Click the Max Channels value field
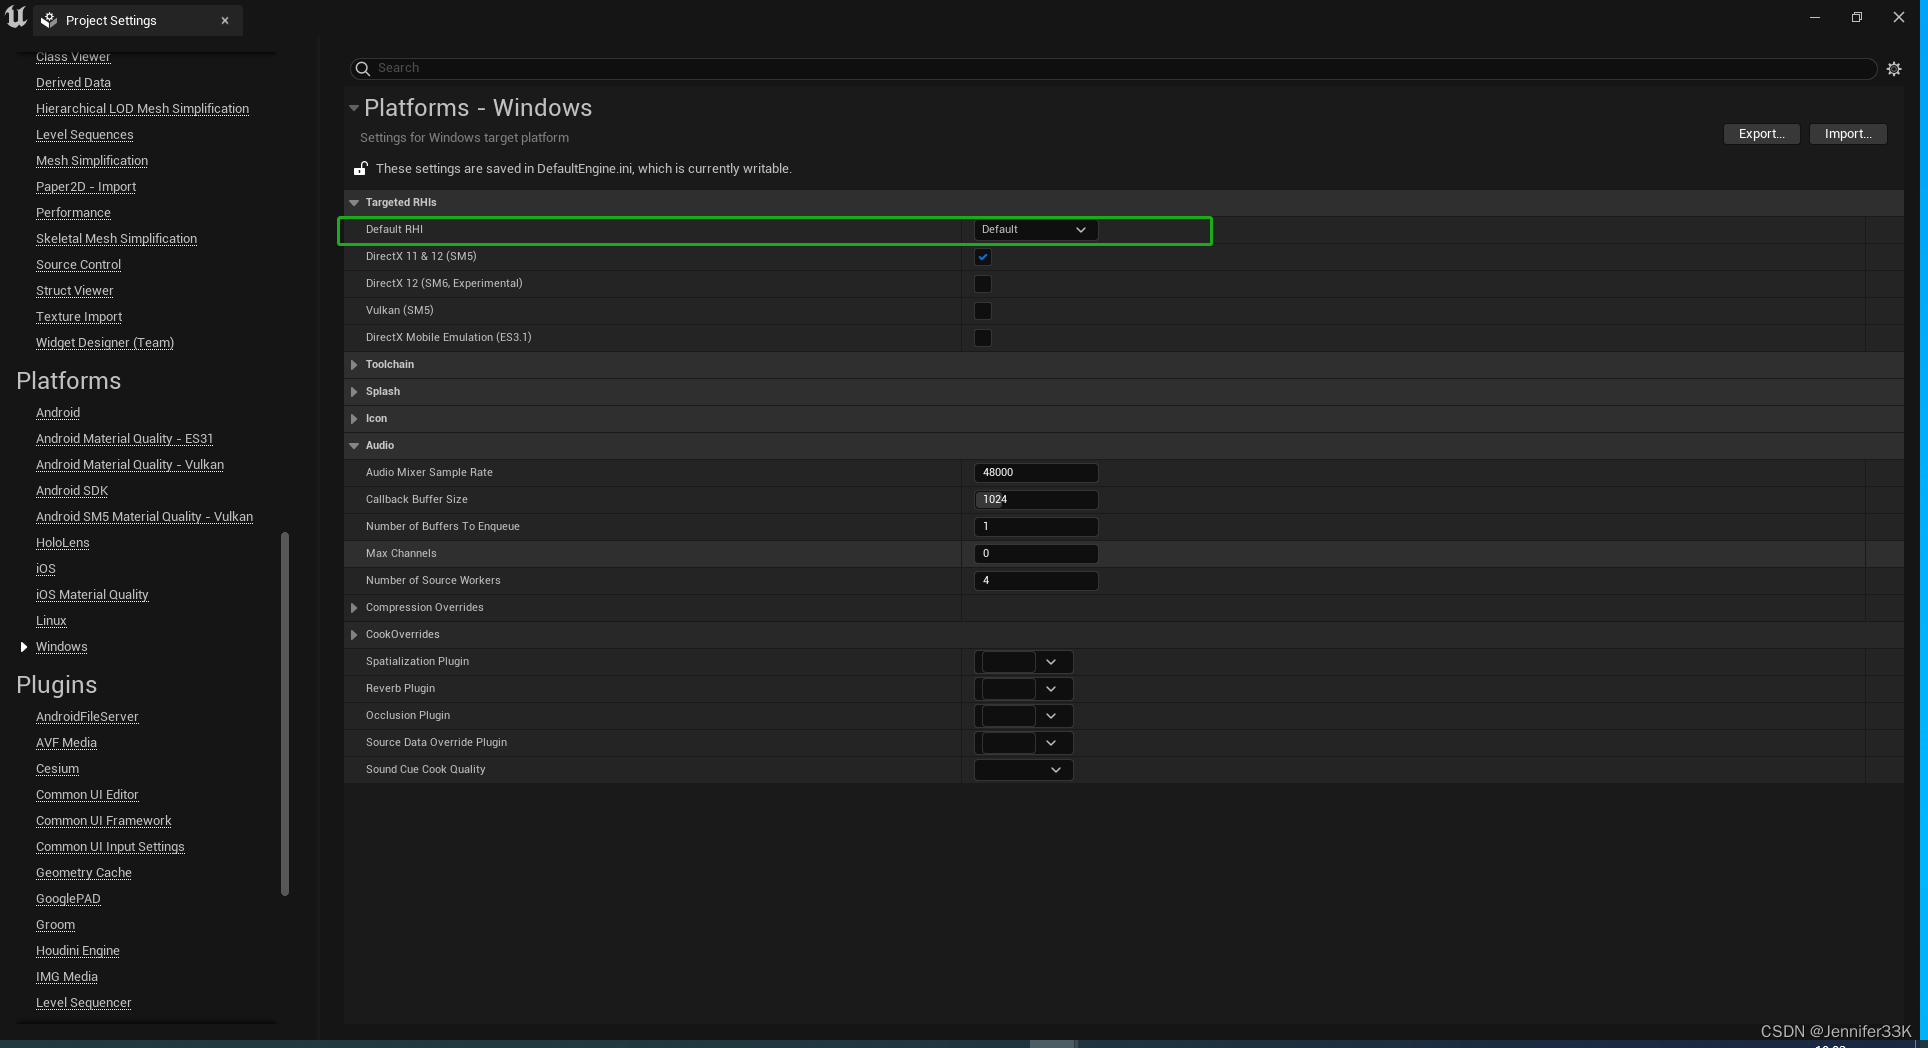 [x=1036, y=554]
